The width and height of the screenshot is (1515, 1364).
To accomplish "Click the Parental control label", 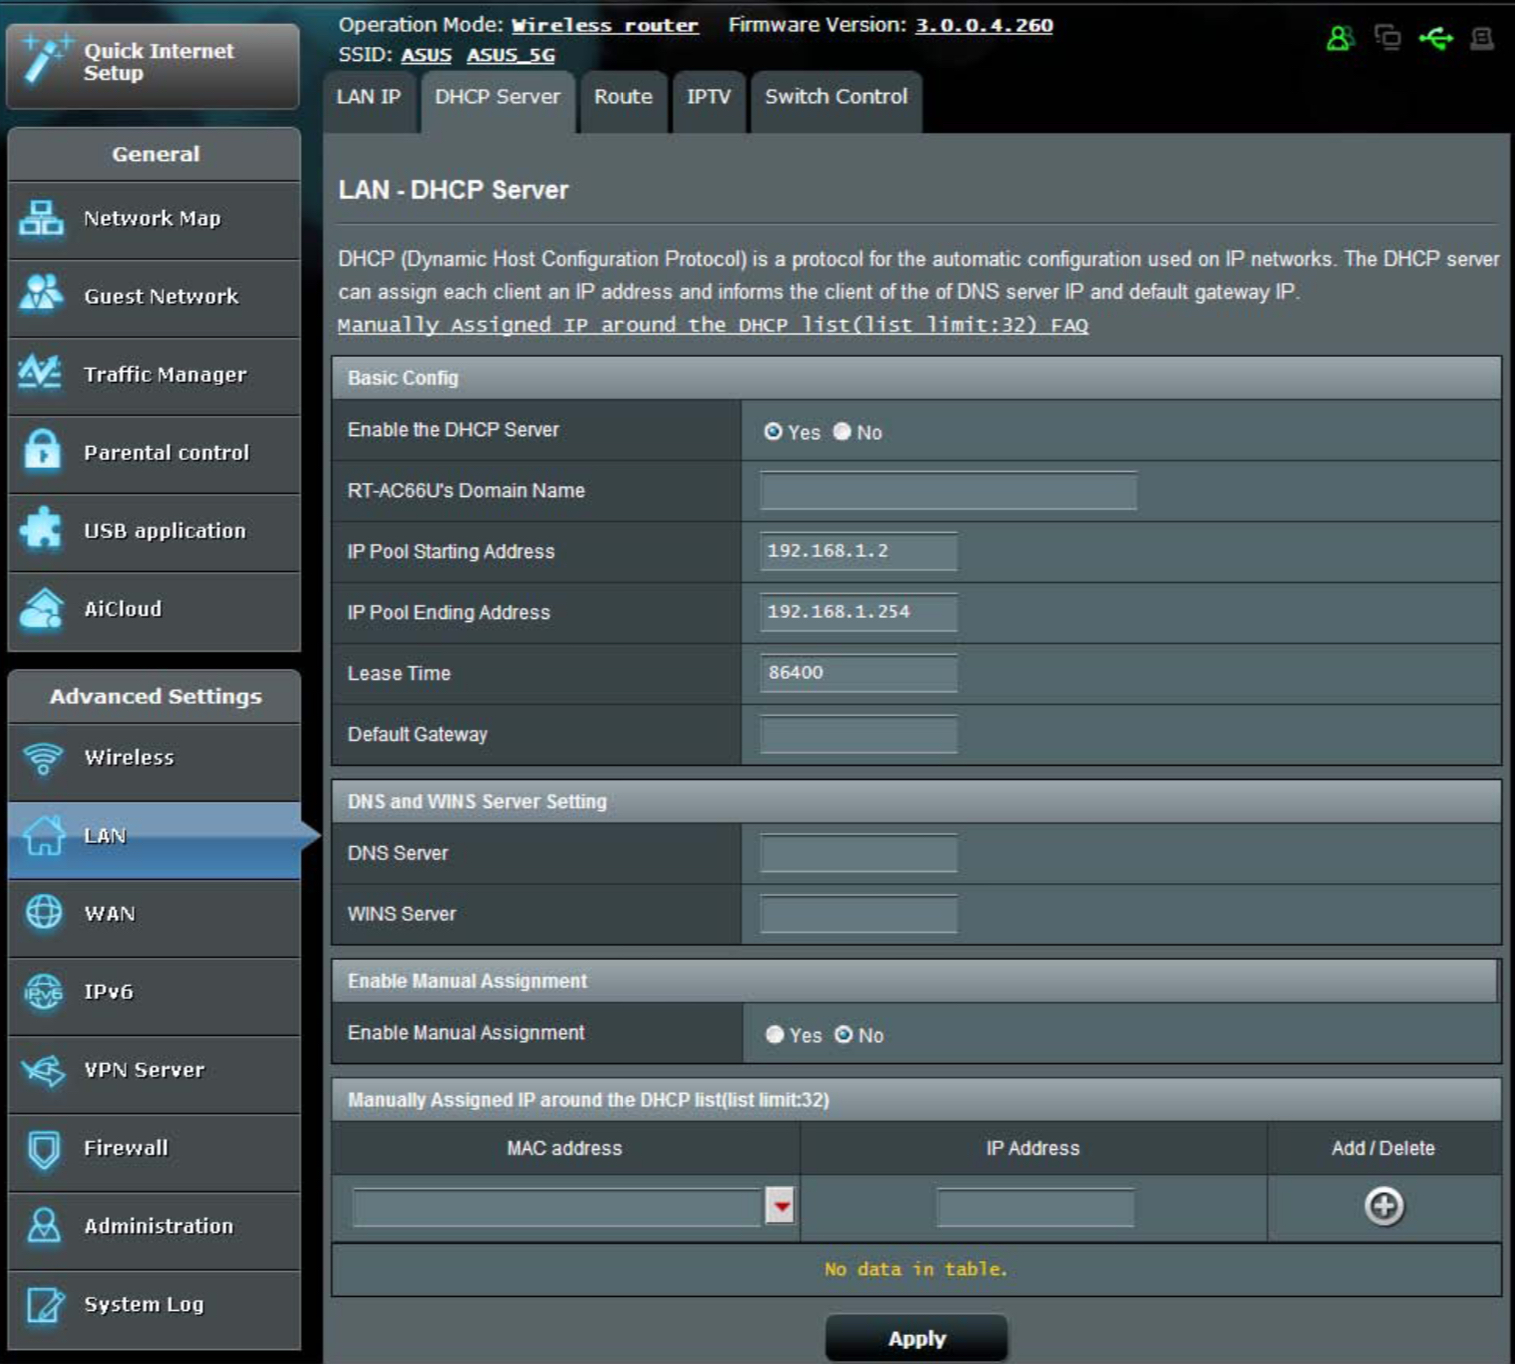I will (166, 452).
